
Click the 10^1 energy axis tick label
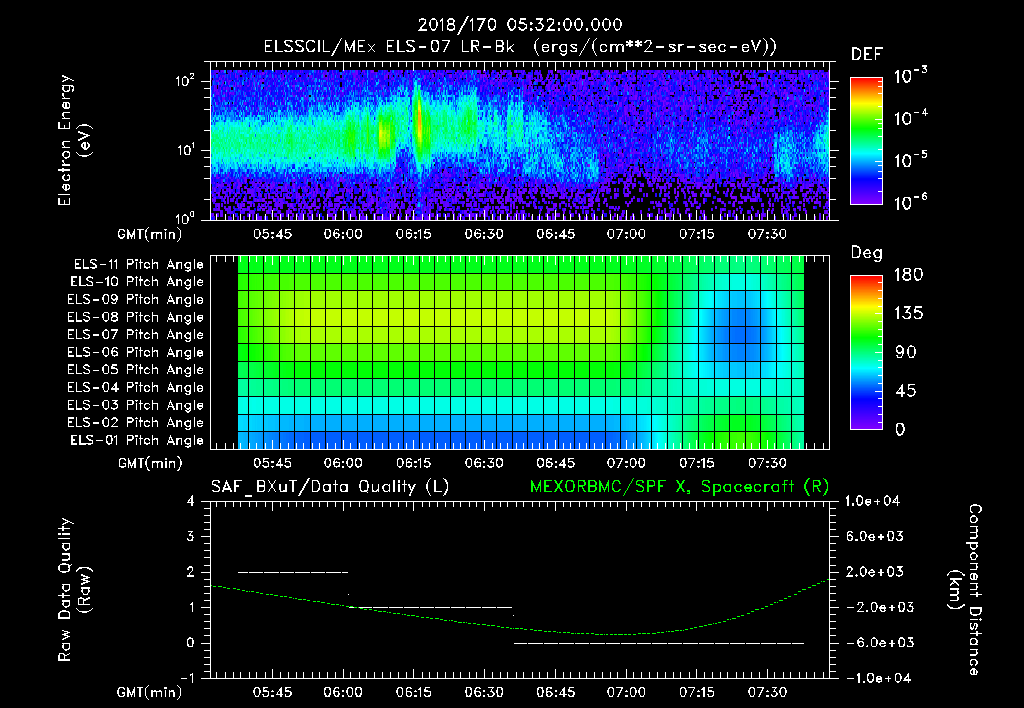pyautogui.click(x=185, y=150)
